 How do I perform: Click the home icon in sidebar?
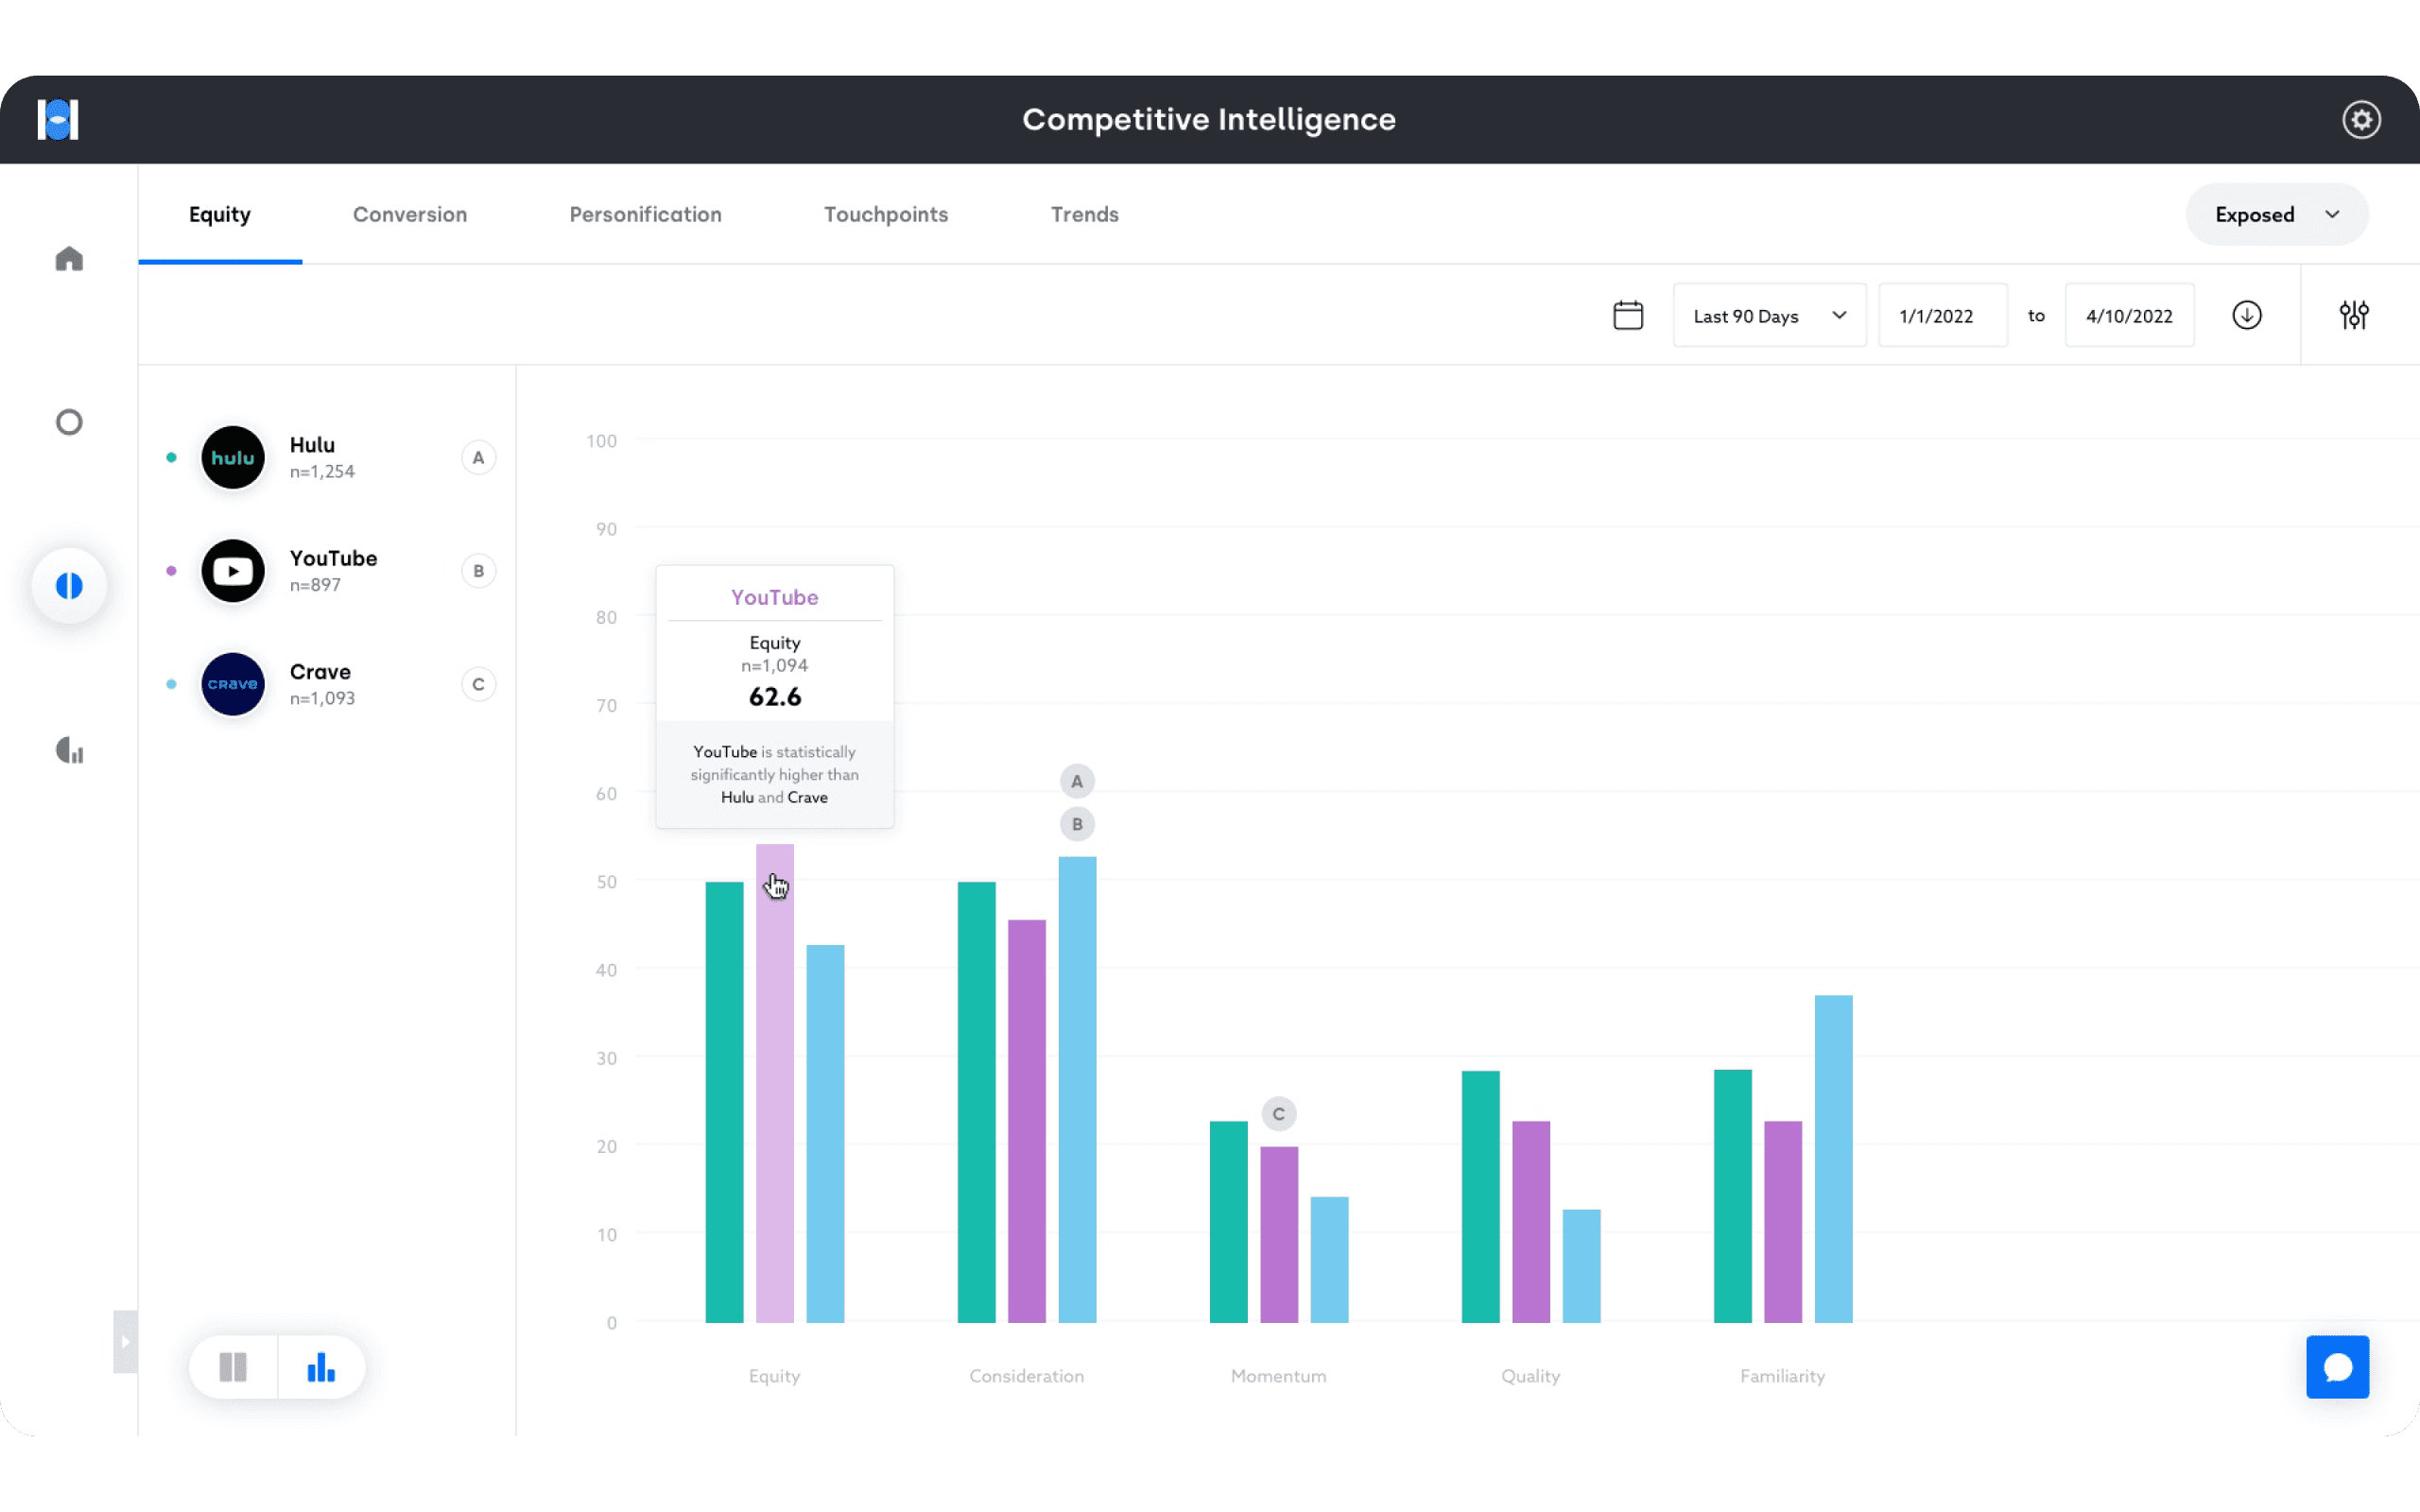pos(69,259)
